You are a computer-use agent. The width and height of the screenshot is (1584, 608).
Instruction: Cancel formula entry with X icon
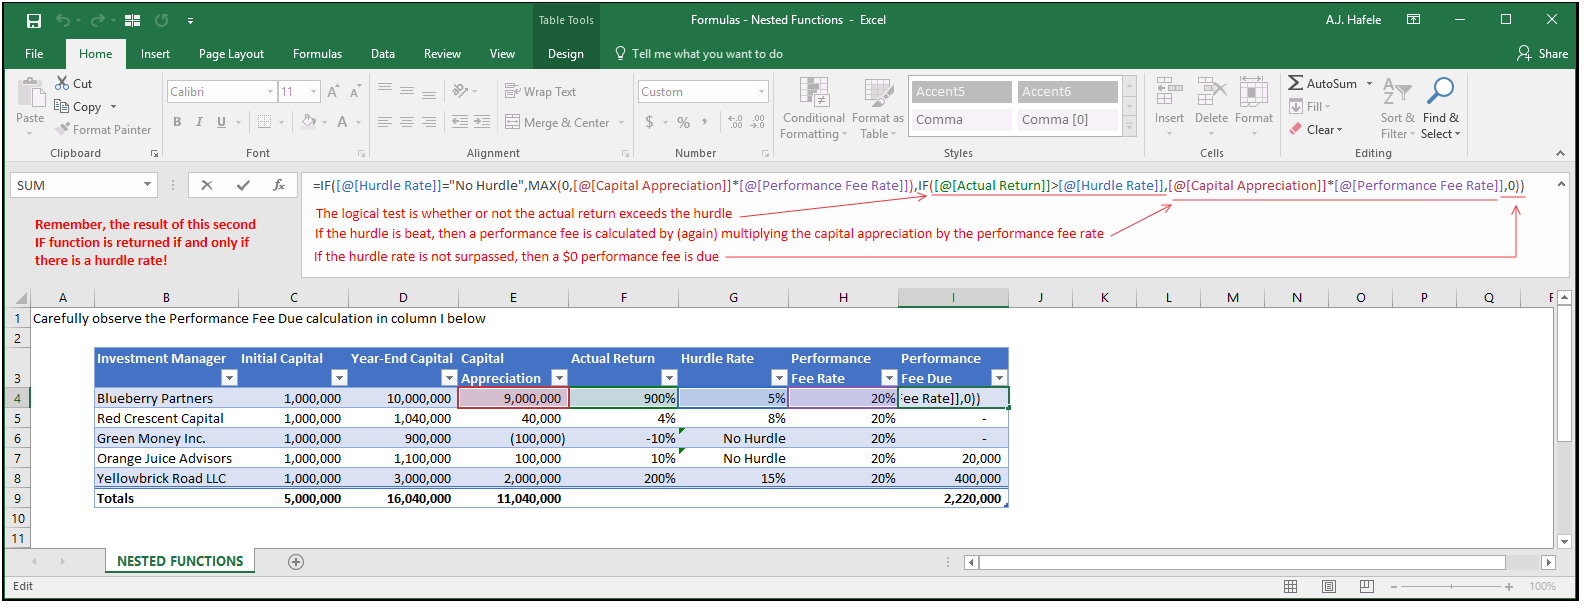point(206,185)
